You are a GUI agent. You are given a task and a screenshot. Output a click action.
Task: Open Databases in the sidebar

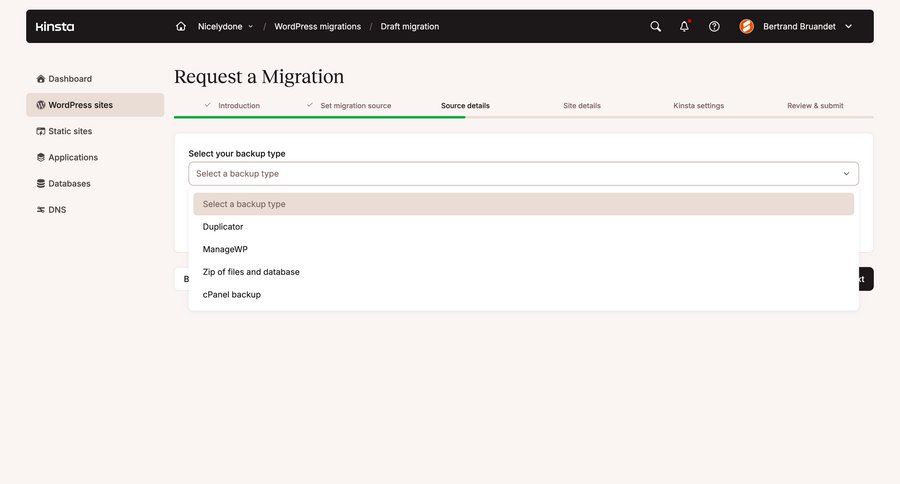[x=69, y=184]
